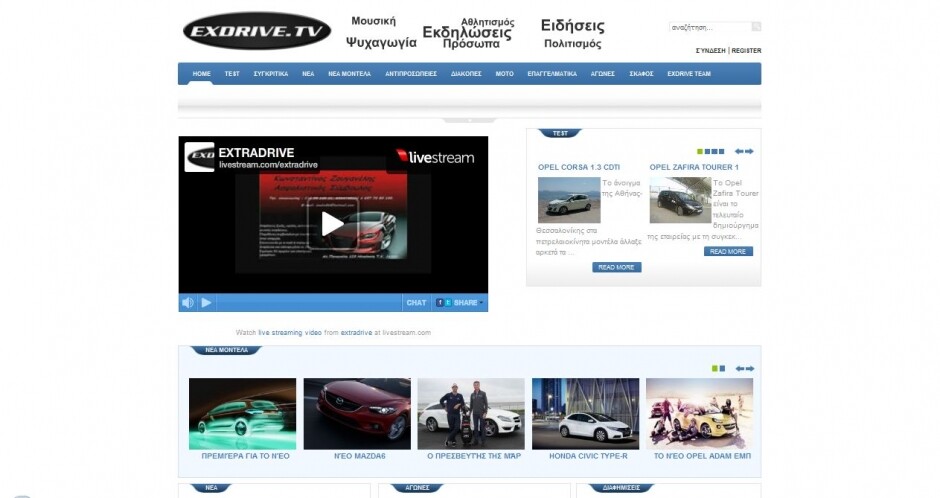940x498 pixels.
Task: Click the slider handle below the navbar banner
Action: click(x=469, y=120)
